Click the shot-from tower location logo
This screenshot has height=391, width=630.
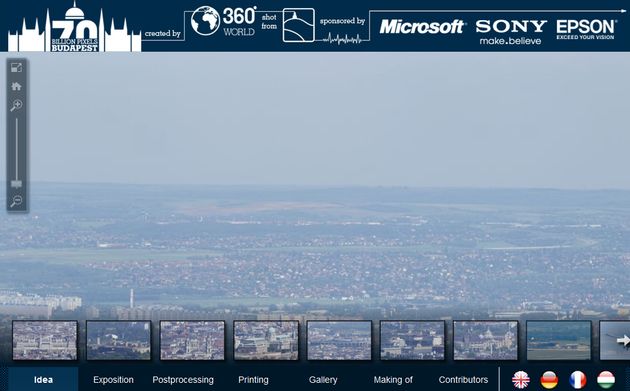(299, 25)
